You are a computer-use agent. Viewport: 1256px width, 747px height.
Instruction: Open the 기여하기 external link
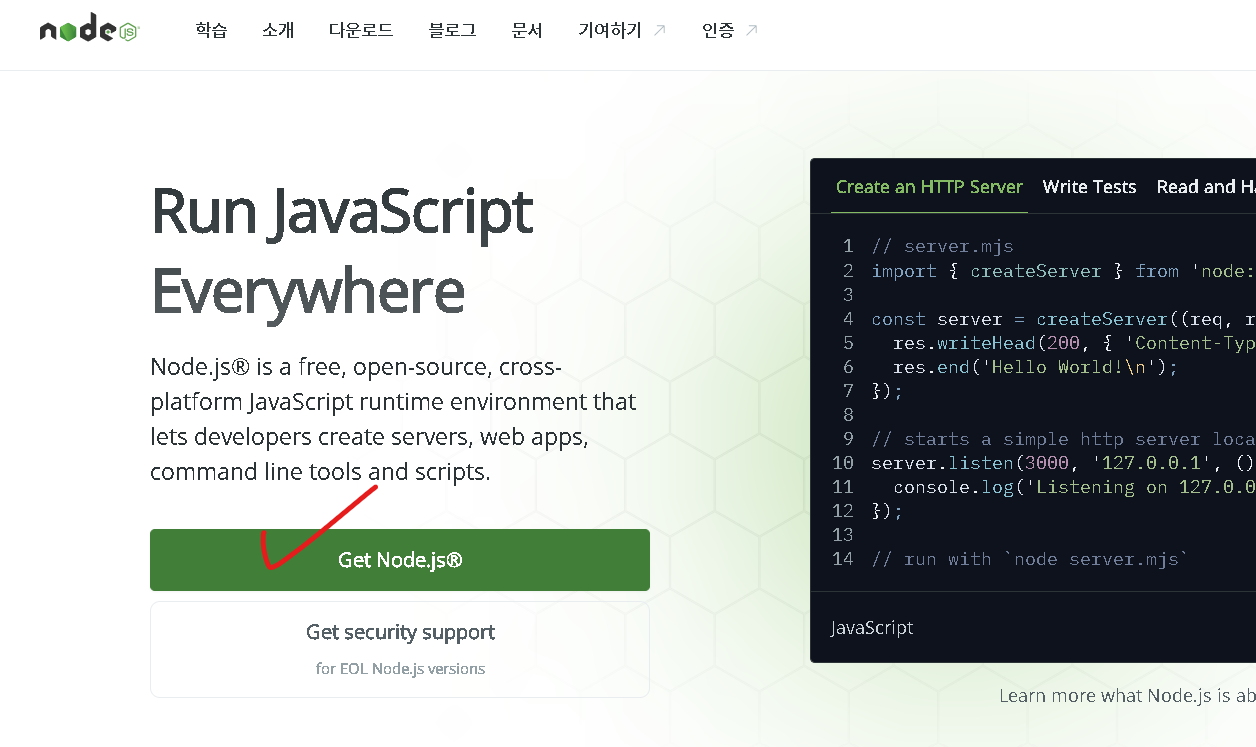point(622,30)
